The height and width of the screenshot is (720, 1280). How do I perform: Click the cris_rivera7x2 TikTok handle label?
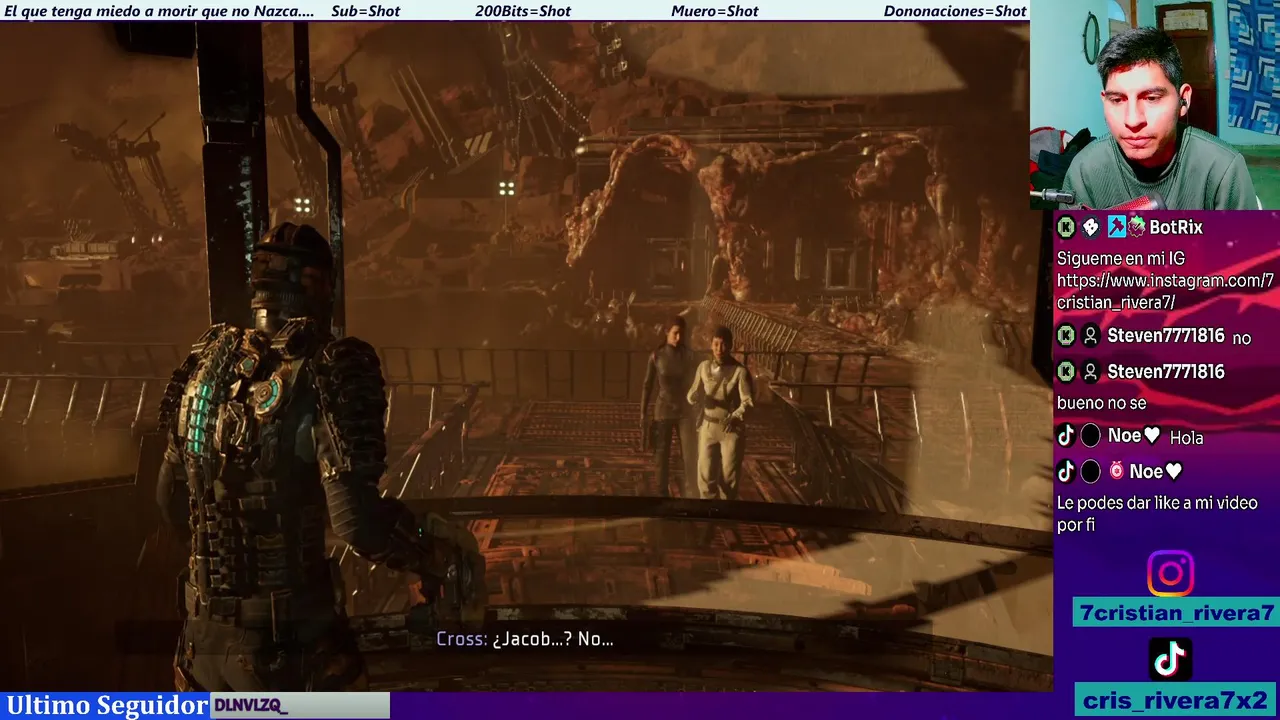coord(1176,700)
